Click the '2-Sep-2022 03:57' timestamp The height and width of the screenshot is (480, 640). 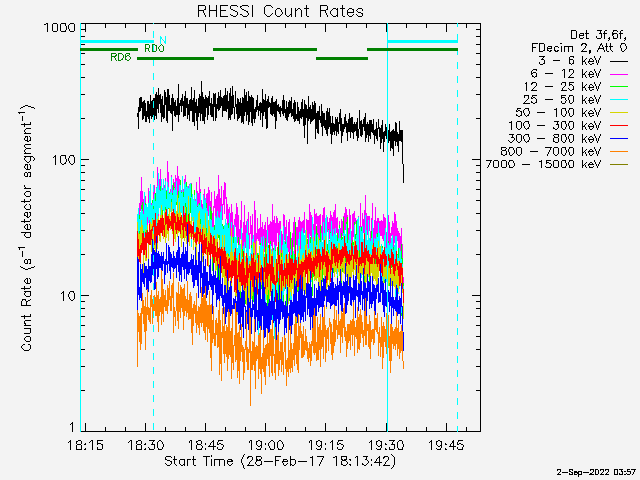pyautogui.click(x=596, y=472)
